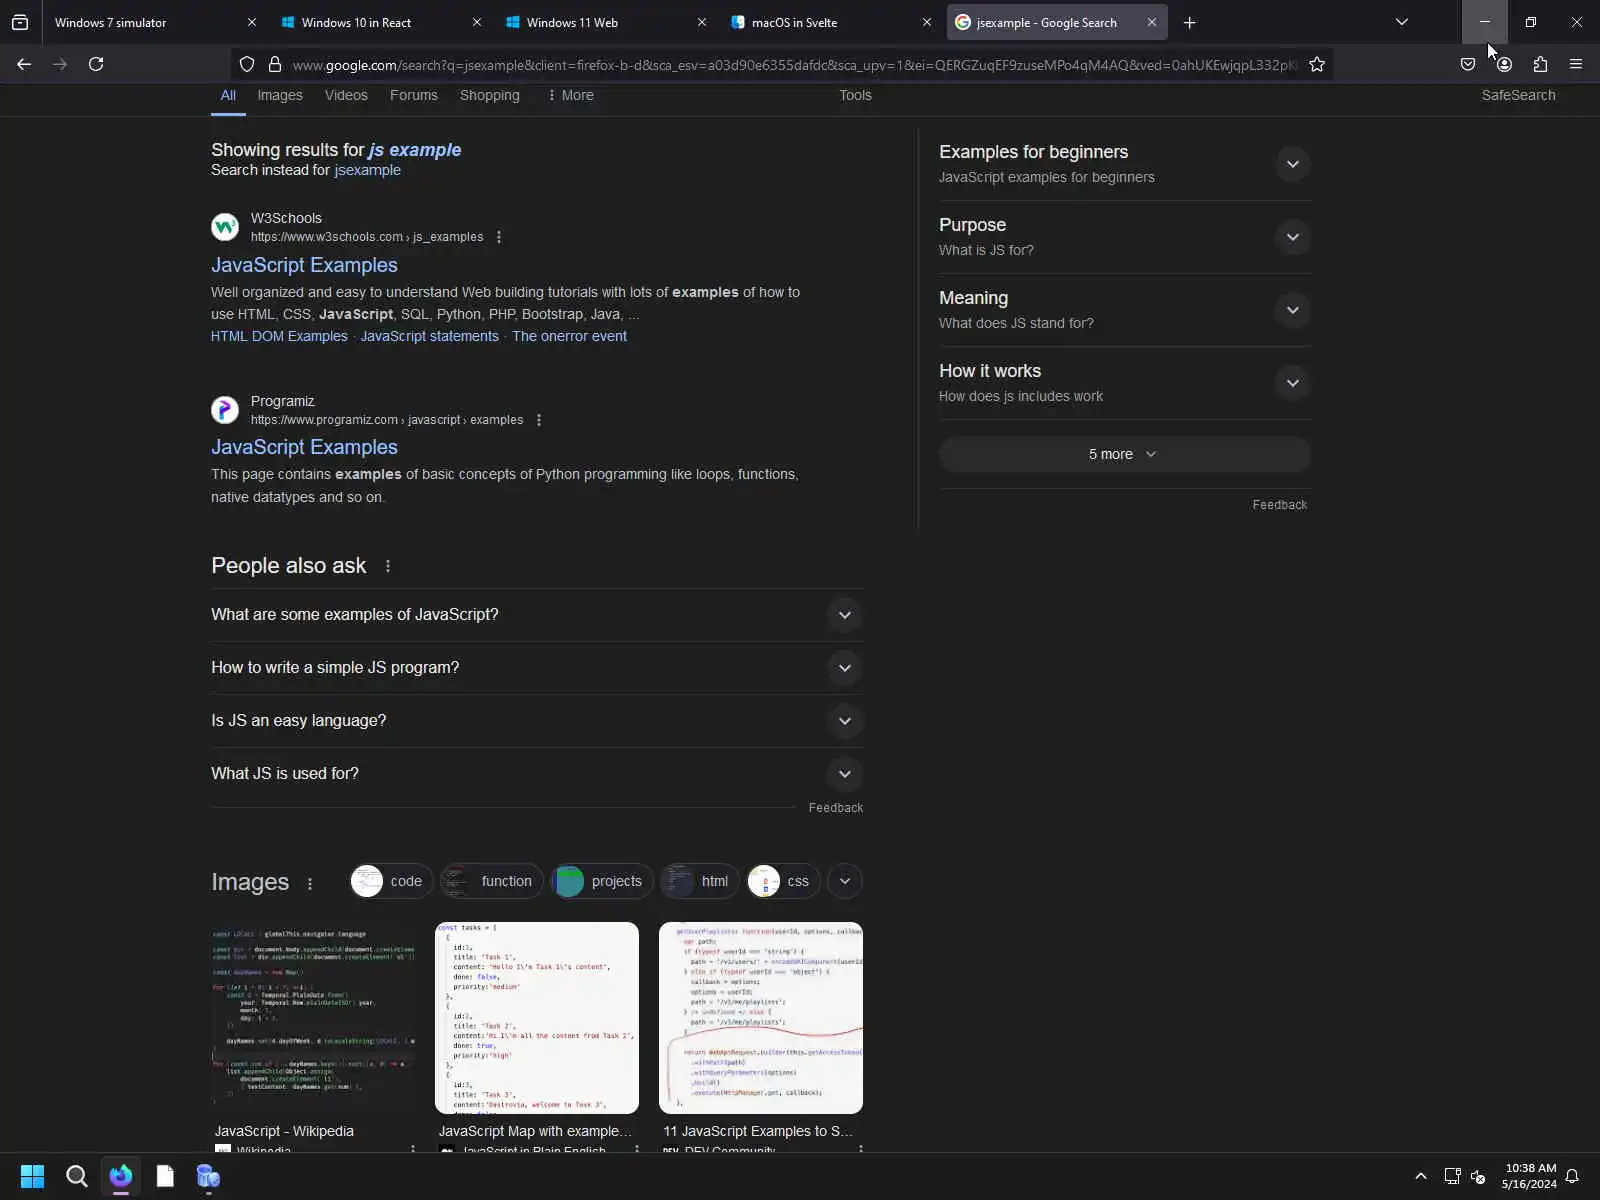Go back to the previous page

coord(24,64)
